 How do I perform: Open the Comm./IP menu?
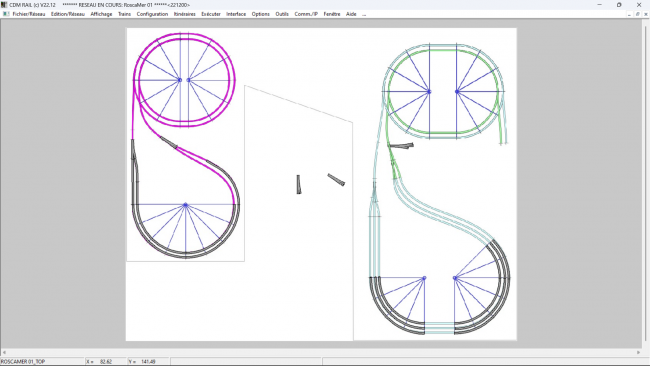point(306,14)
